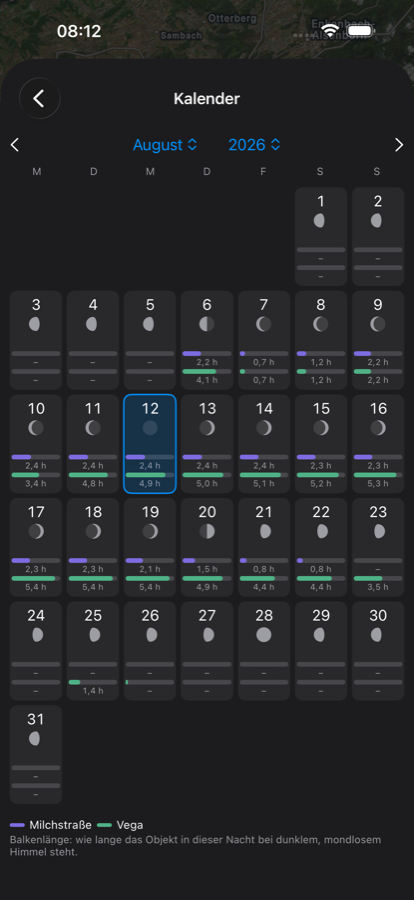Click the '4,1 h' value on day 6

tap(207, 380)
